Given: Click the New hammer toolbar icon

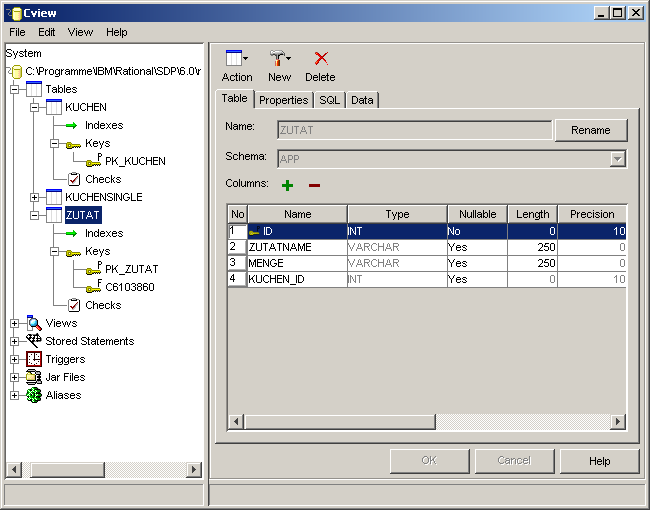Looking at the screenshot, I should coord(280,58).
